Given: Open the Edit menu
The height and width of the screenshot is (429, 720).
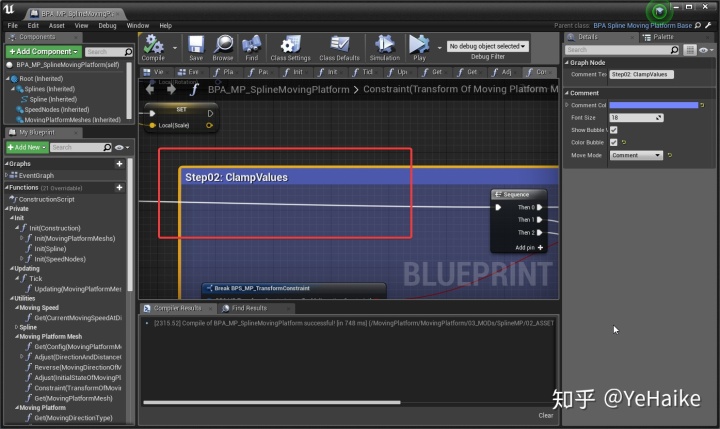Looking at the screenshot, I should [x=33, y=26].
